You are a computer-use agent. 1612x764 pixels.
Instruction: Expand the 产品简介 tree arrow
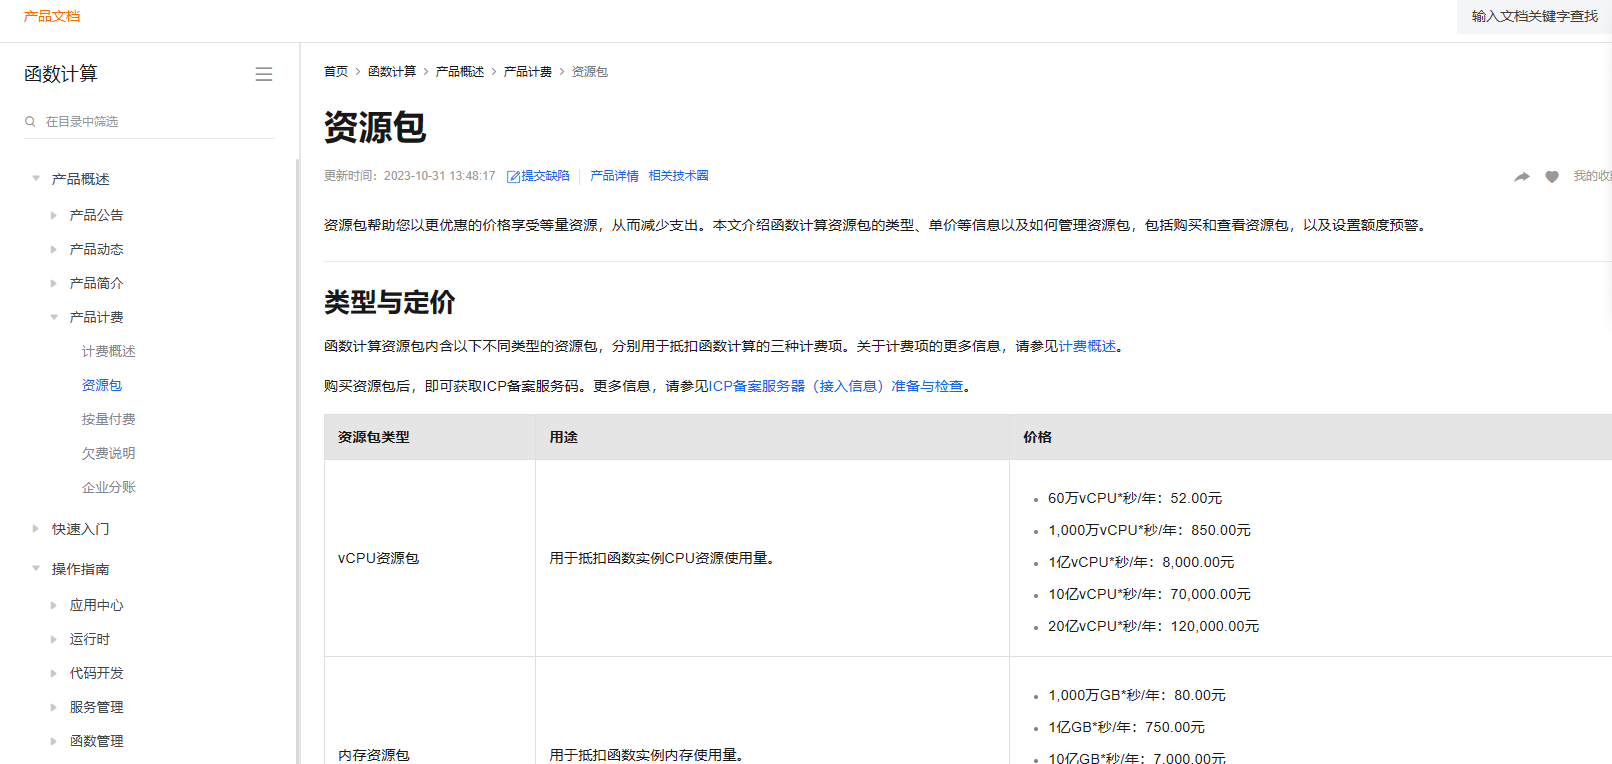click(54, 283)
